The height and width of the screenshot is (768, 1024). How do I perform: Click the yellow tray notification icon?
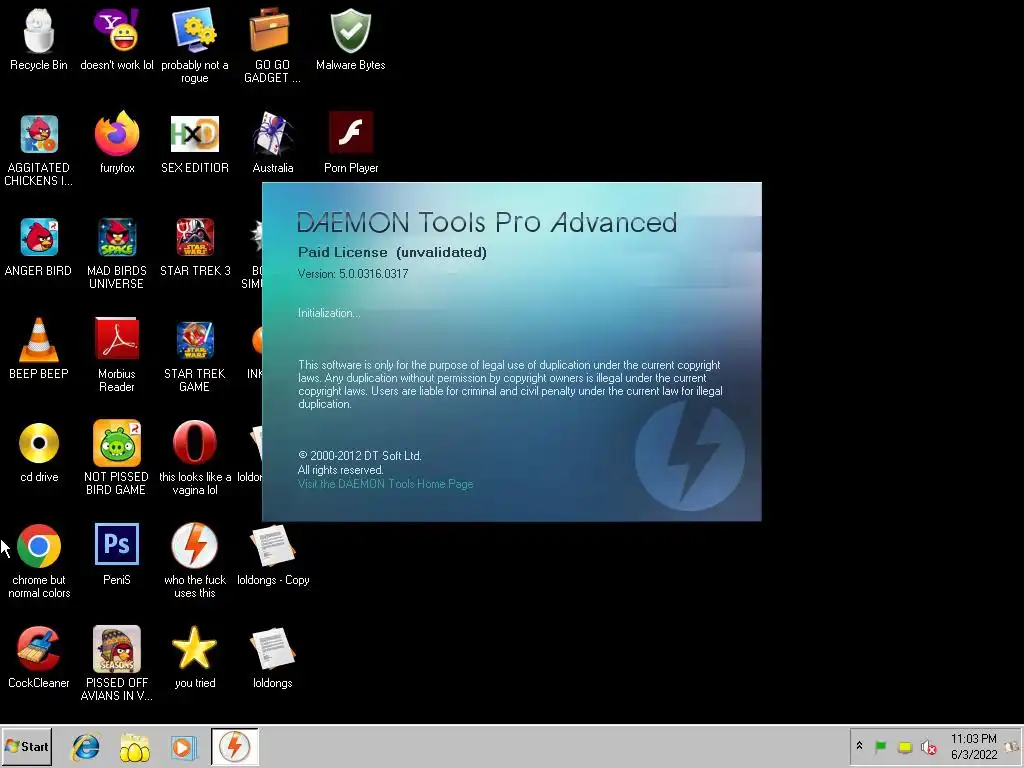[x=904, y=746]
